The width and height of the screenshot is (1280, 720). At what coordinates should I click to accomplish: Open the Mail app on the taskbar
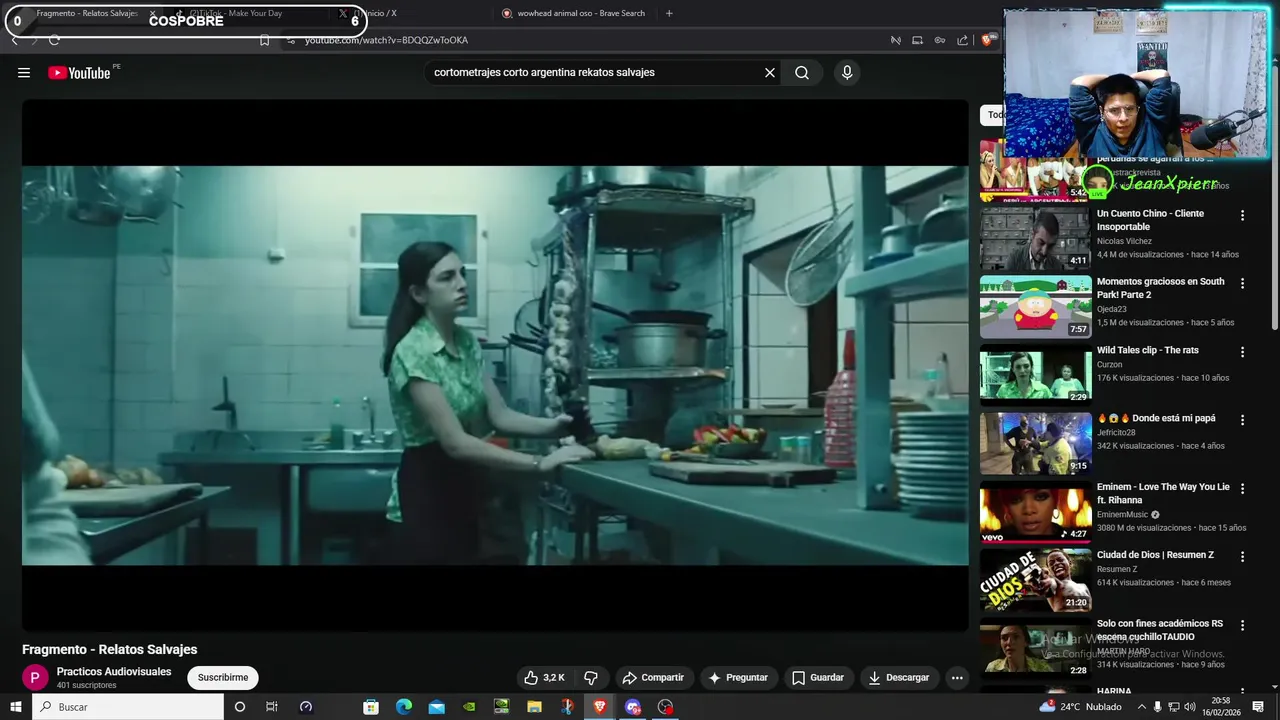click(437, 707)
